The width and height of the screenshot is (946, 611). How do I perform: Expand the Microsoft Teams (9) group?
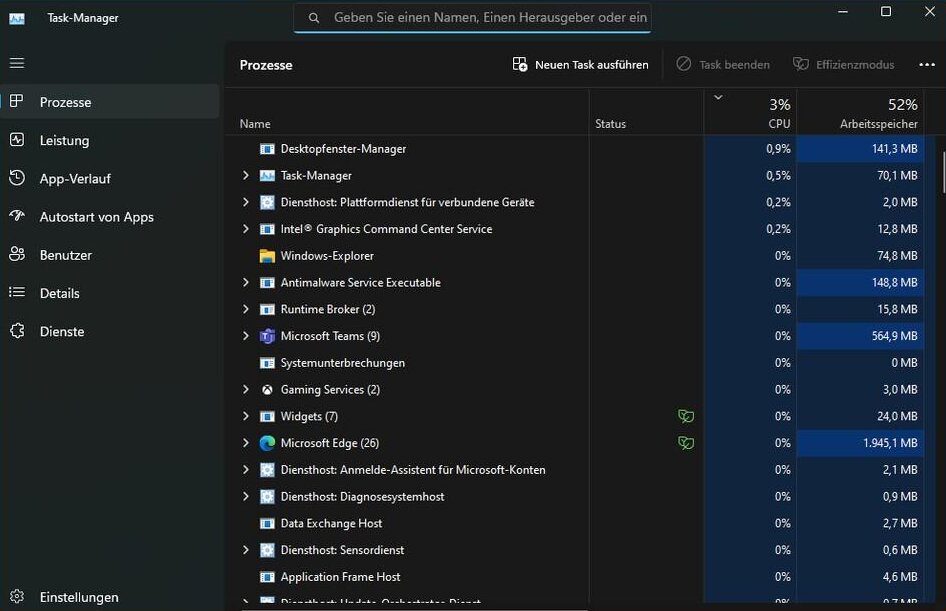(x=246, y=336)
